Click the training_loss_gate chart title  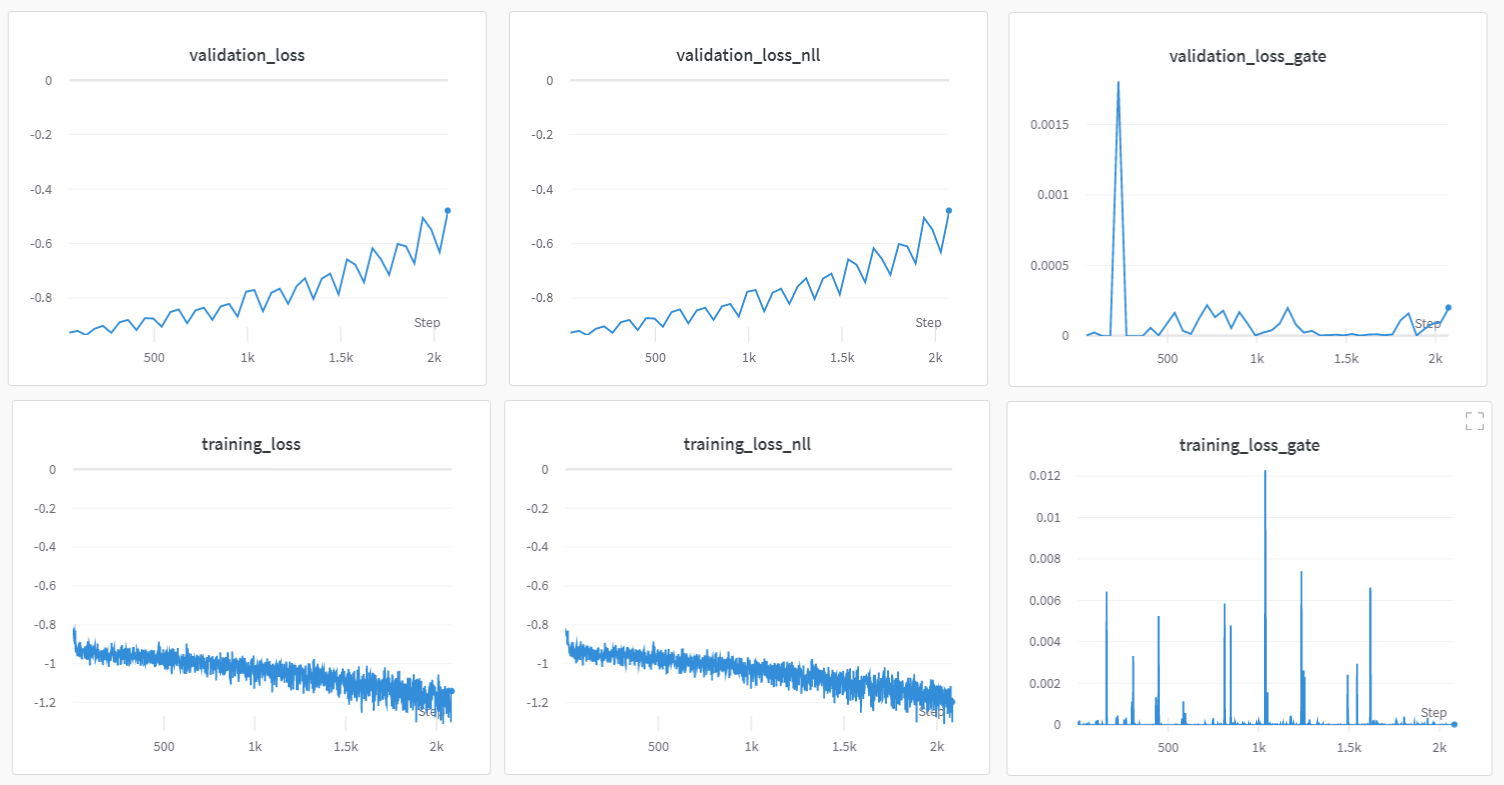(x=1248, y=445)
